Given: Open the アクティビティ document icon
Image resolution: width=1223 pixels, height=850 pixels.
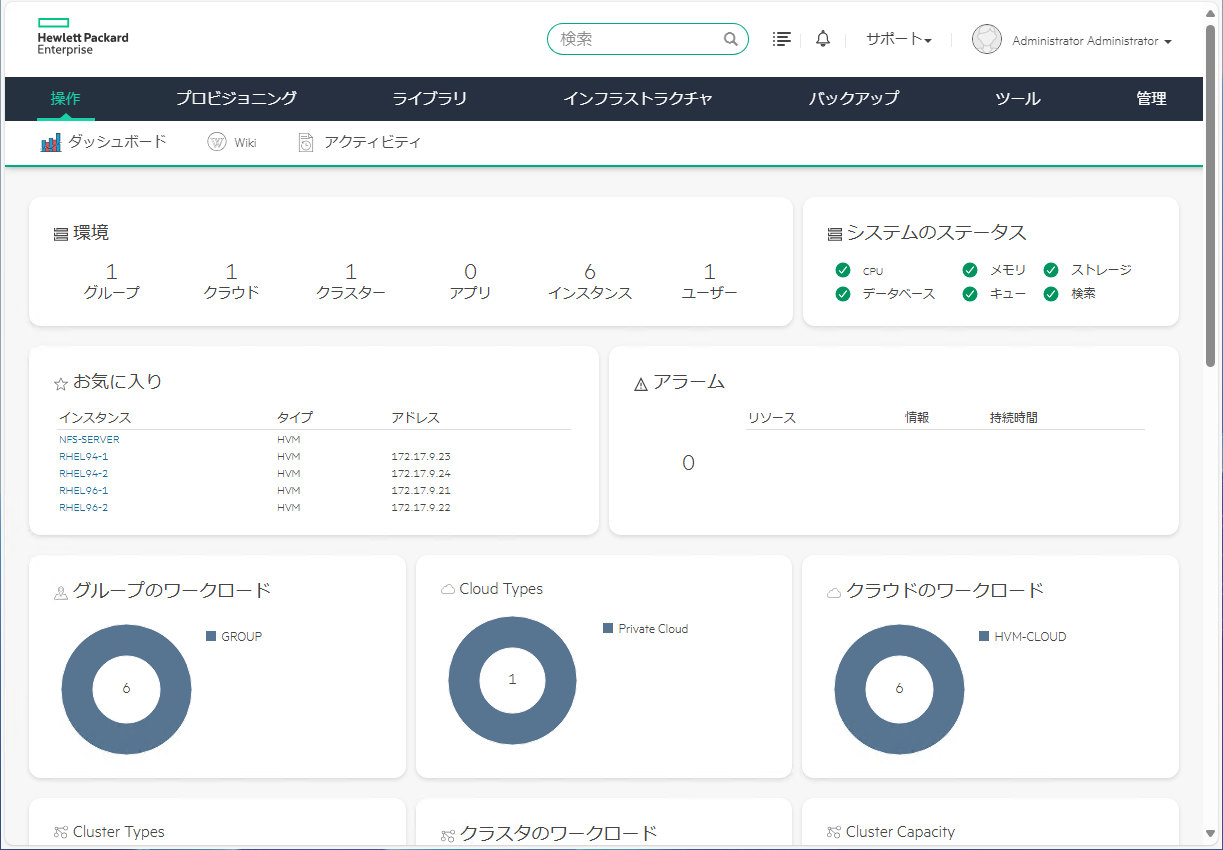Looking at the screenshot, I should coord(305,141).
